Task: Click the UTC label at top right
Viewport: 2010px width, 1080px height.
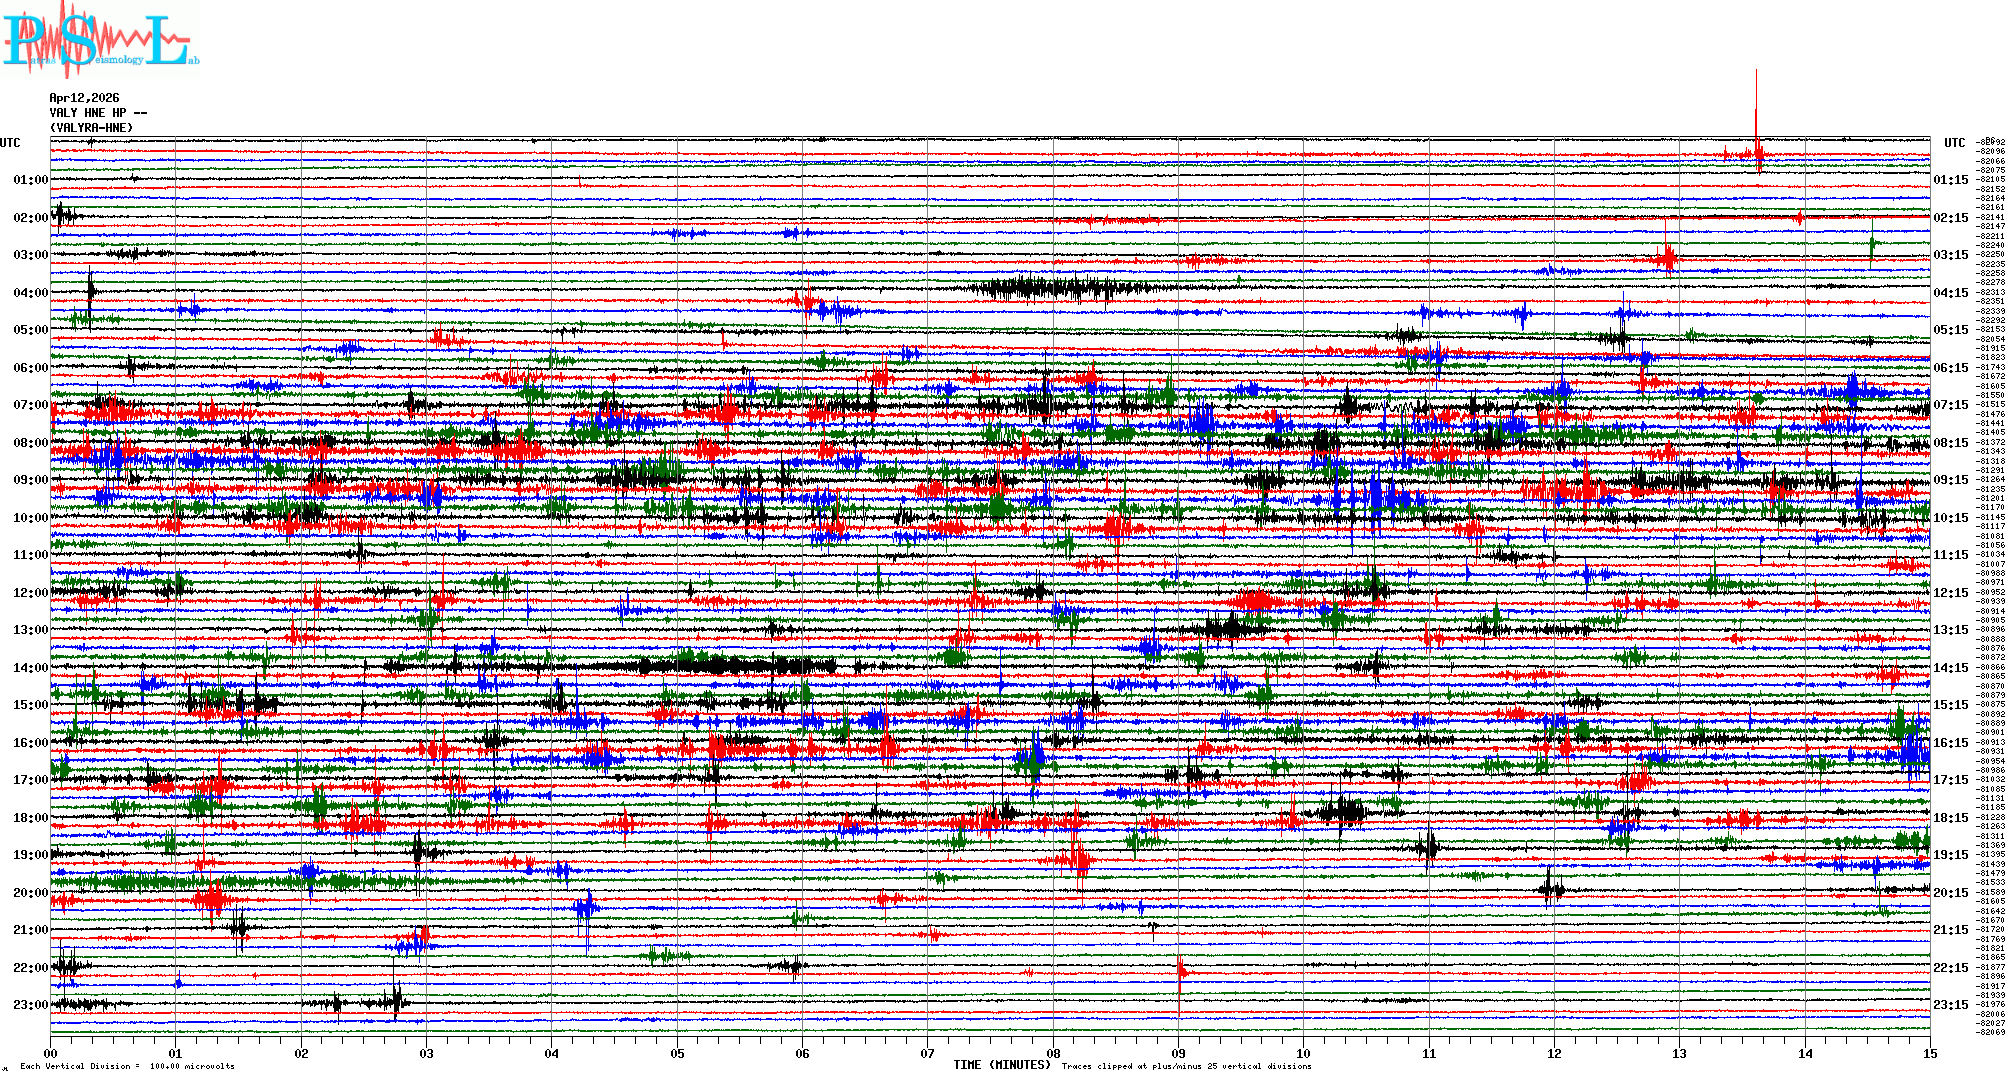Action: [x=1954, y=143]
